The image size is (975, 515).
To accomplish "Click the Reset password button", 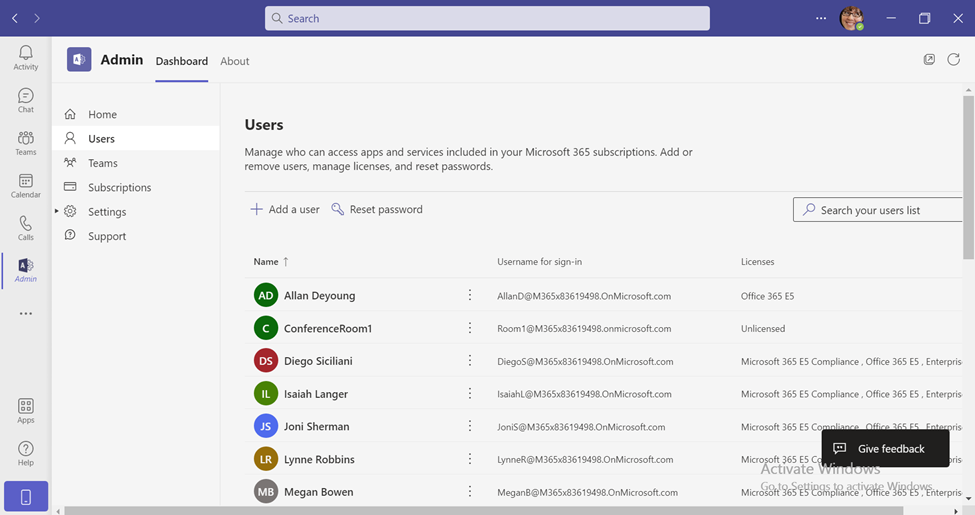I will pyautogui.click(x=377, y=210).
